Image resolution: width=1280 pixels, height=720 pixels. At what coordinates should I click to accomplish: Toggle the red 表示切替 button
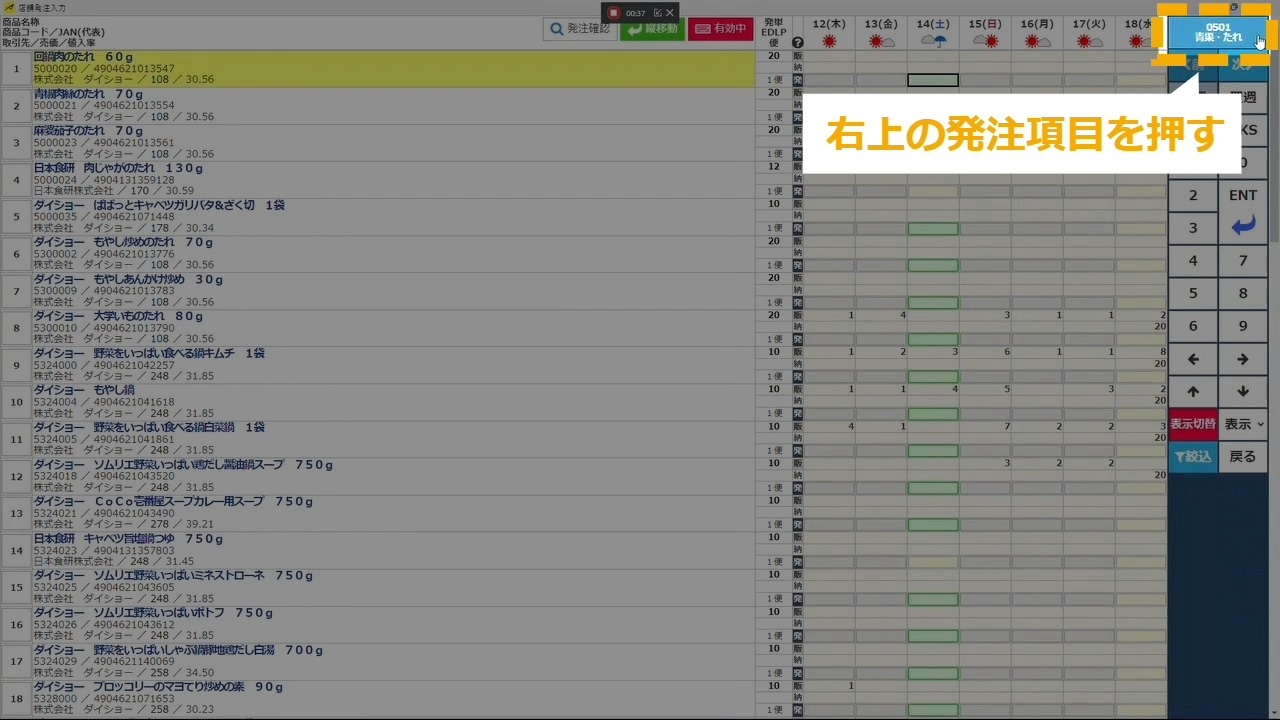[x=1193, y=424]
